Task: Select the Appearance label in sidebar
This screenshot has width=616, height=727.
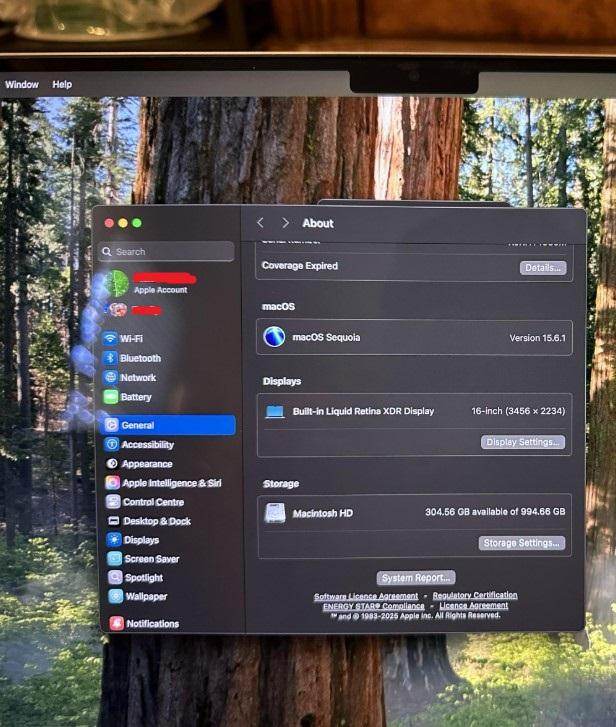Action: (x=147, y=464)
